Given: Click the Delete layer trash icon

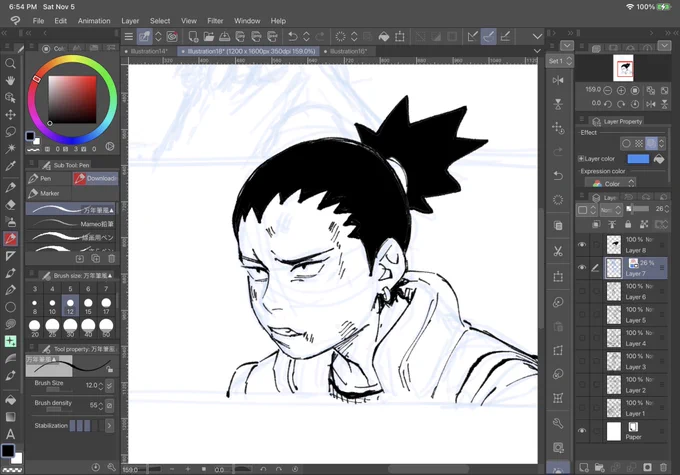Looking at the screenshot, I should (x=664, y=467).
